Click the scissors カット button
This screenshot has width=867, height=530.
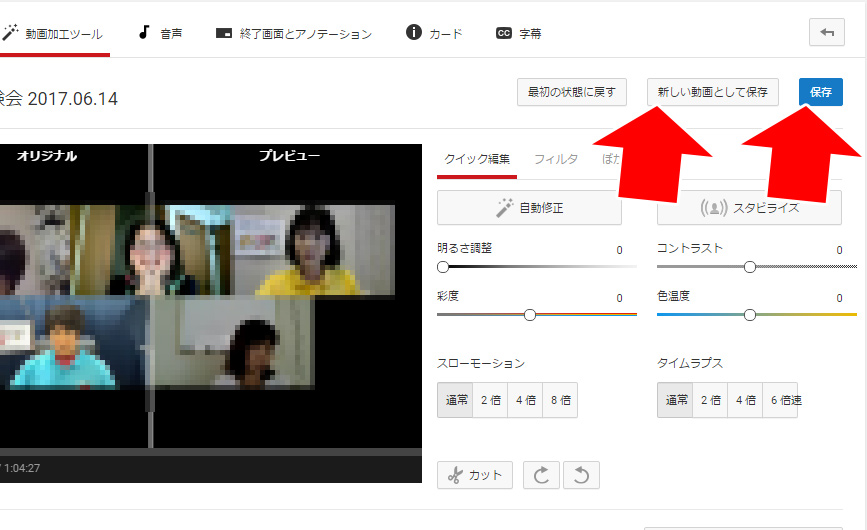(x=475, y=475)
